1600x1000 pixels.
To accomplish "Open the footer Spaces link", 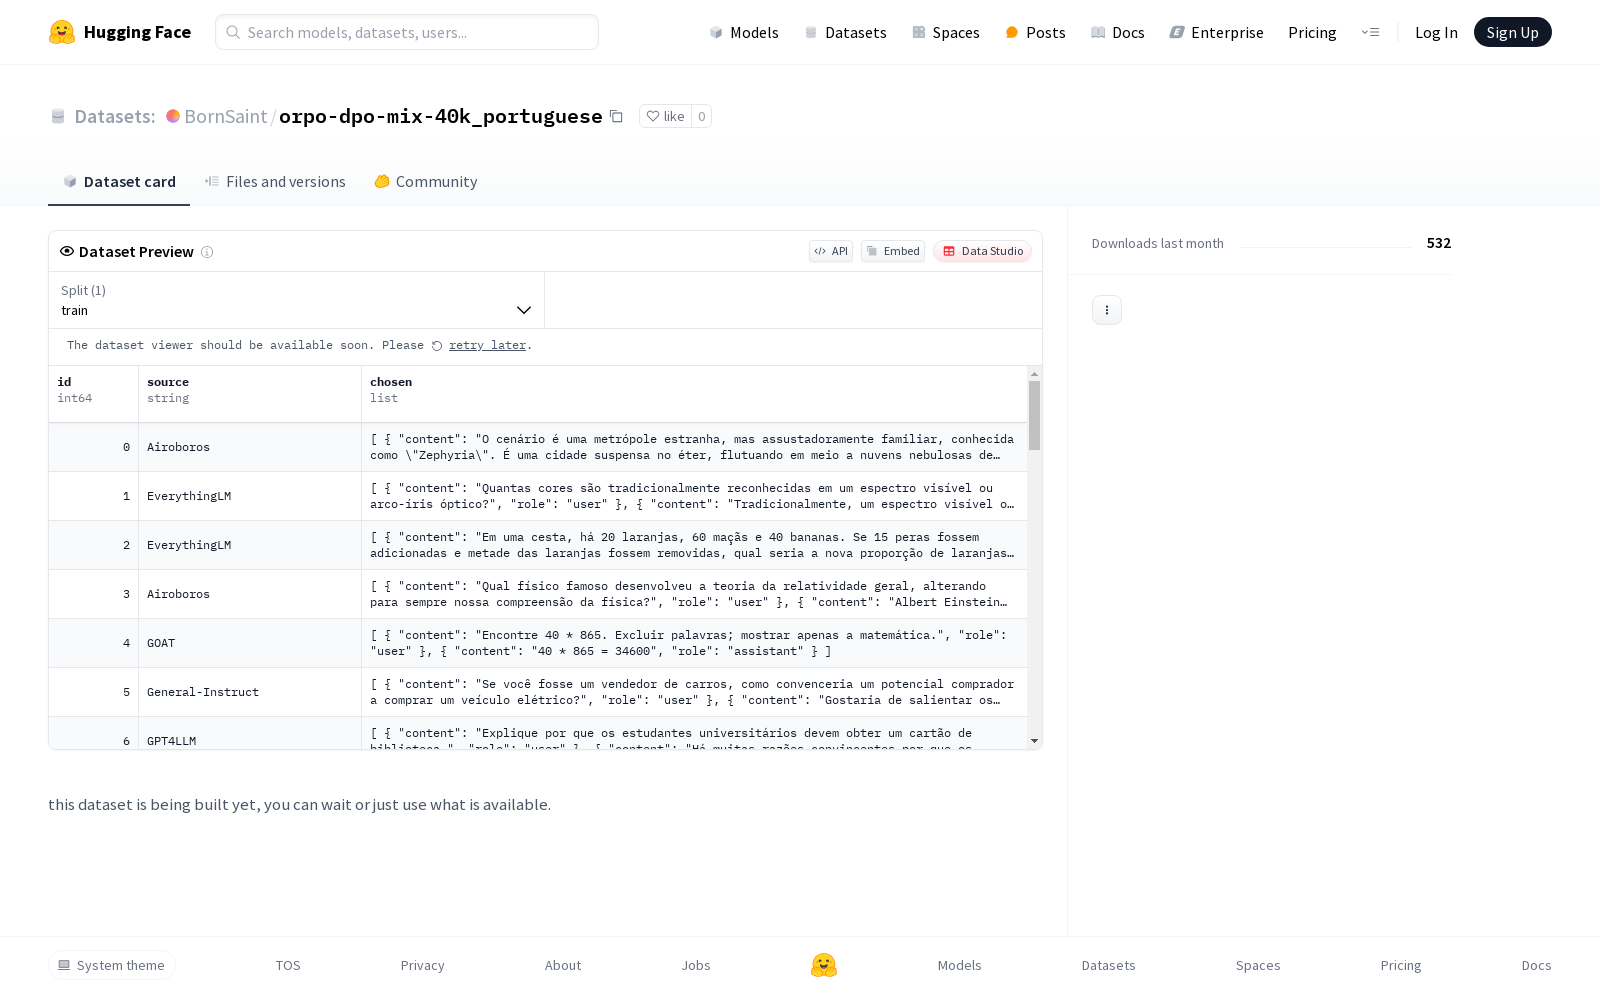I will tap(1258, 965).
